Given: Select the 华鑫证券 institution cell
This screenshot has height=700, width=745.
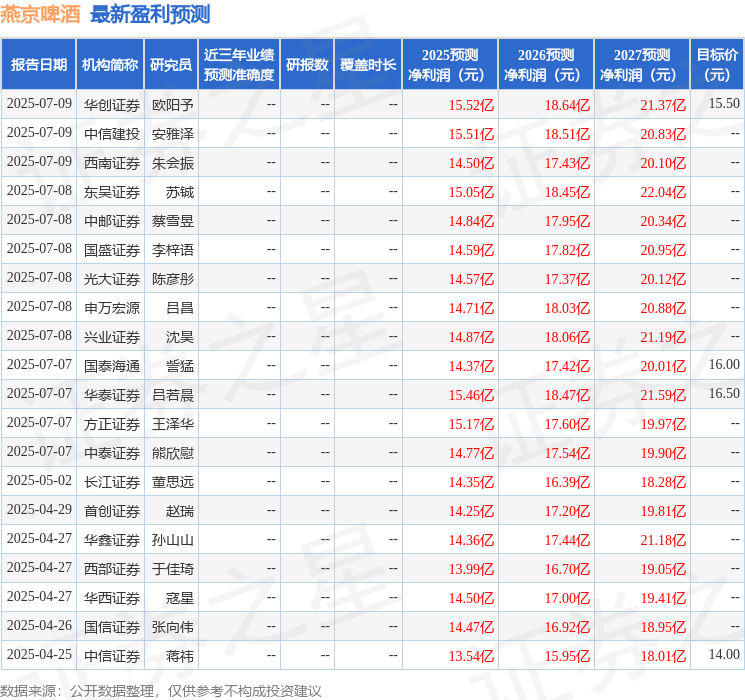Looking at the screenshot, I should 112,540.
